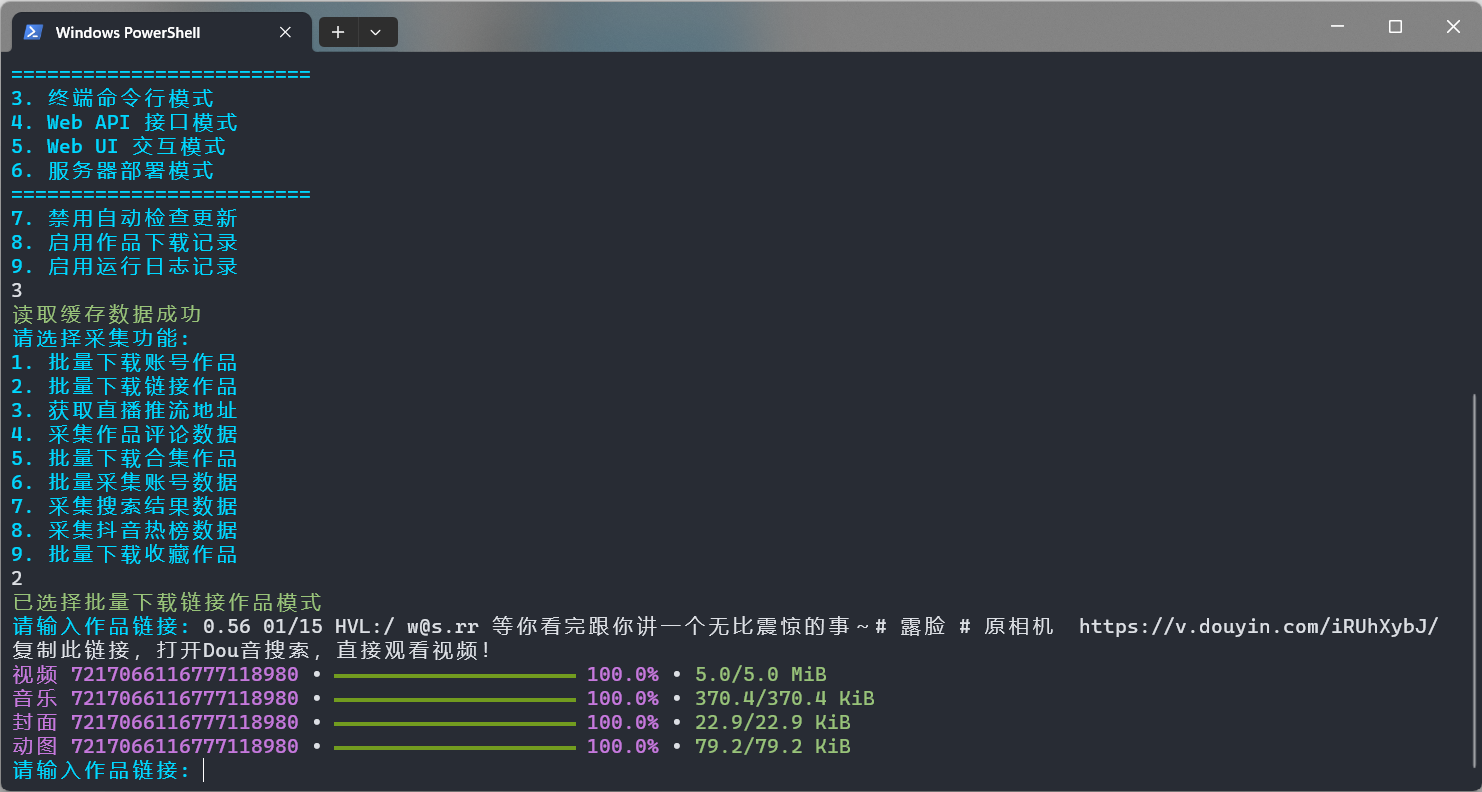Screen dimensions: 1482x792
Task: Click the 动图 download progress bar
Action: click(455, 747)
